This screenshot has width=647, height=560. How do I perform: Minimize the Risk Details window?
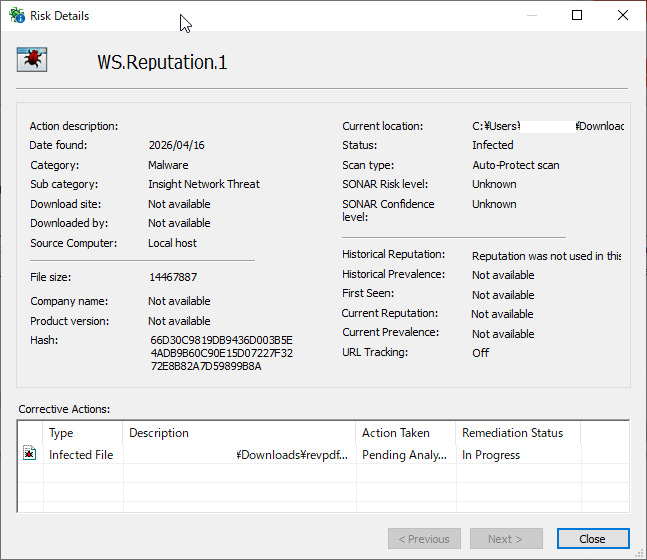(x=532, y=15)
